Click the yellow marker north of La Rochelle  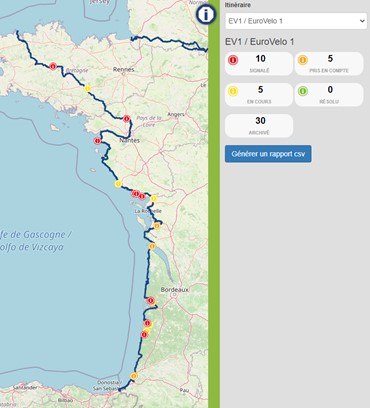(x=153, y=199)
